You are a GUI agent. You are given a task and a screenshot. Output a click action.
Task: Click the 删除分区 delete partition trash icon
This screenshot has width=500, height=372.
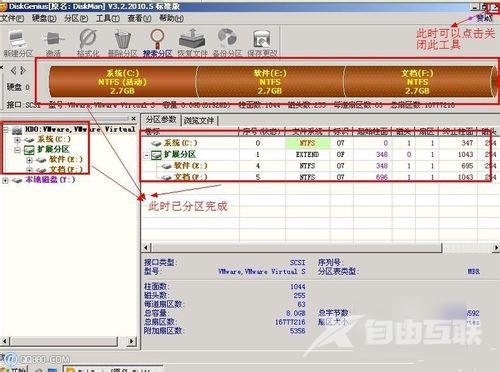coord(123,43)
